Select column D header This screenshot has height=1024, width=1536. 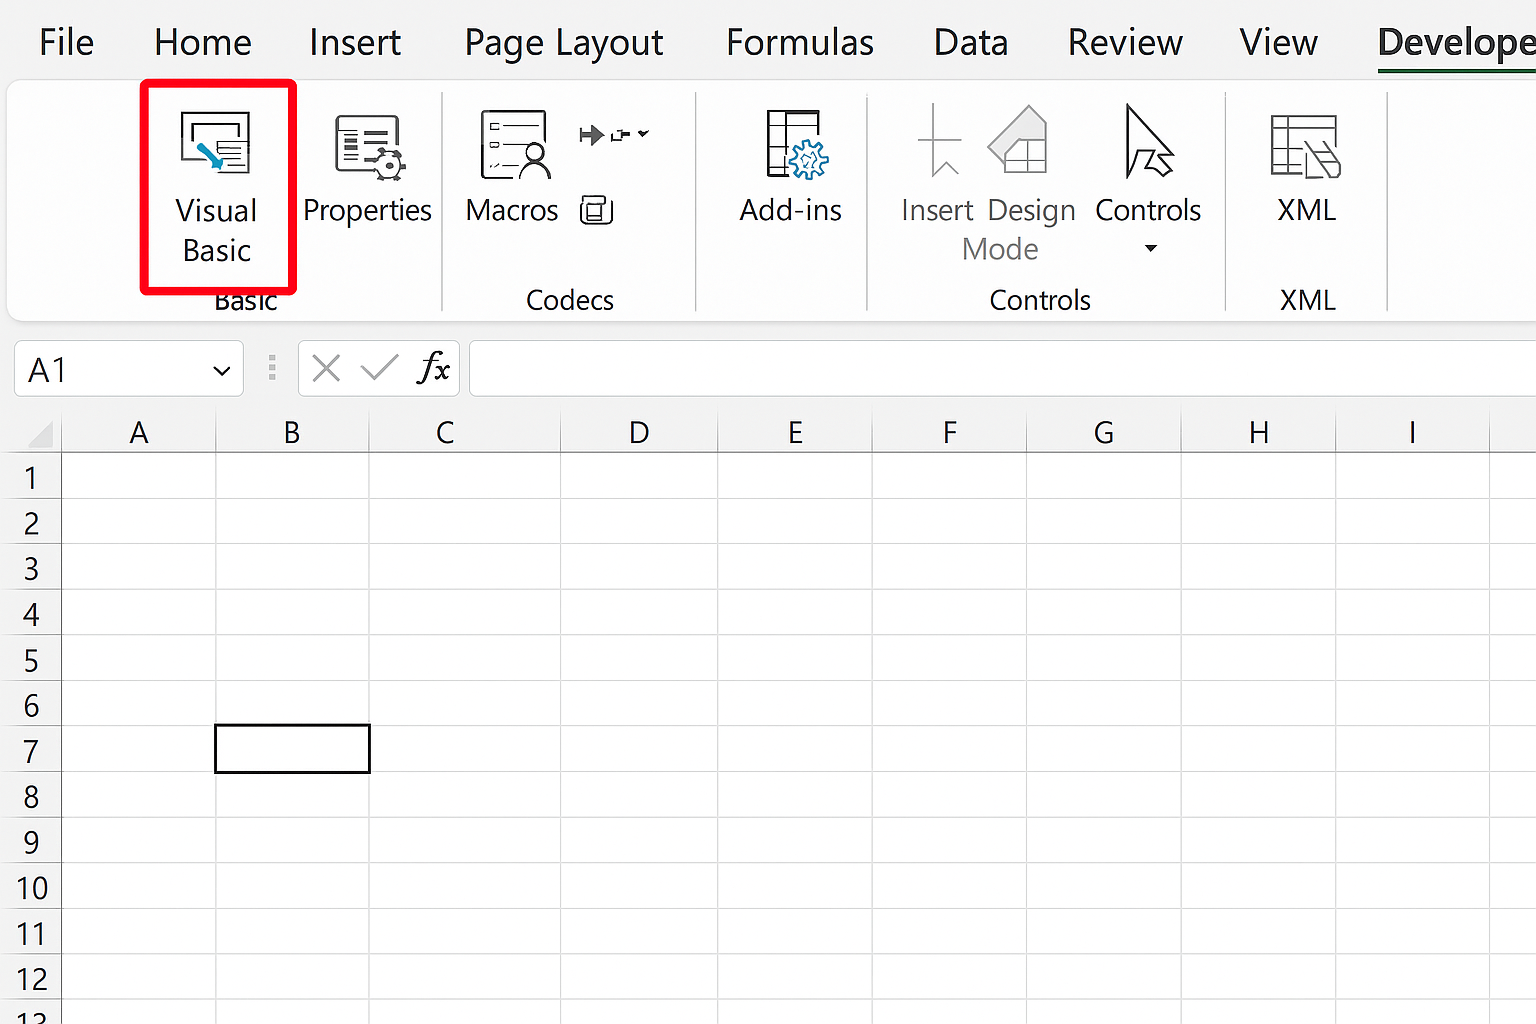[x=639, y=433]
